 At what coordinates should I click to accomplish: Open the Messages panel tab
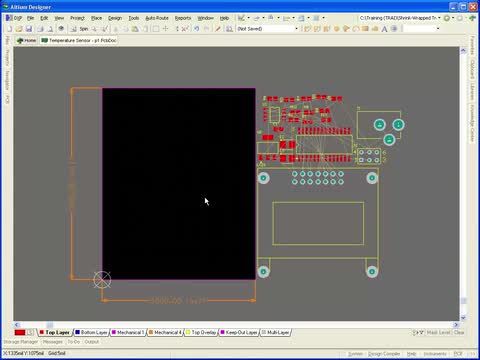(53, 342)
